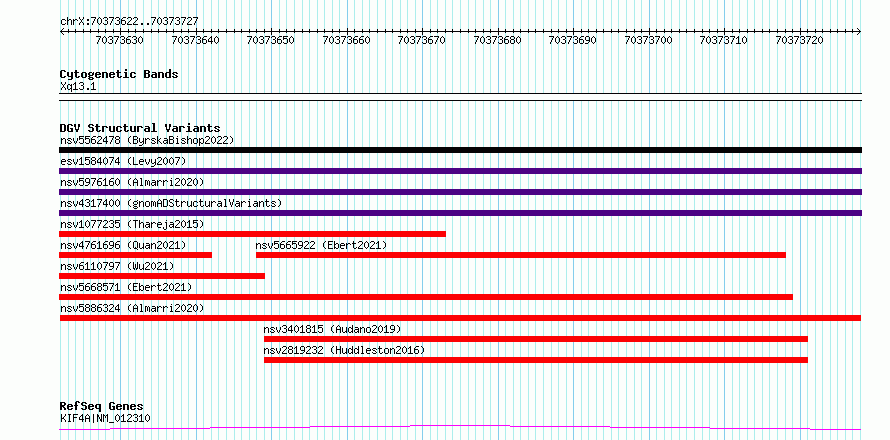Click ruler position 70373720
This screenshot has width=890, height=440.
point(799,40)
